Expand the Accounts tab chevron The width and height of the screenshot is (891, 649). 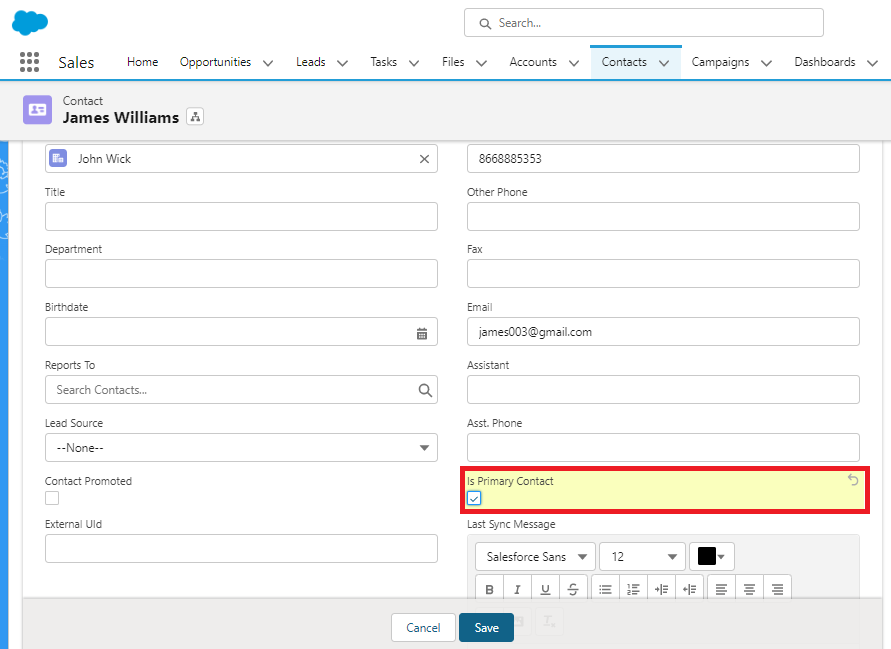point(574,63)
